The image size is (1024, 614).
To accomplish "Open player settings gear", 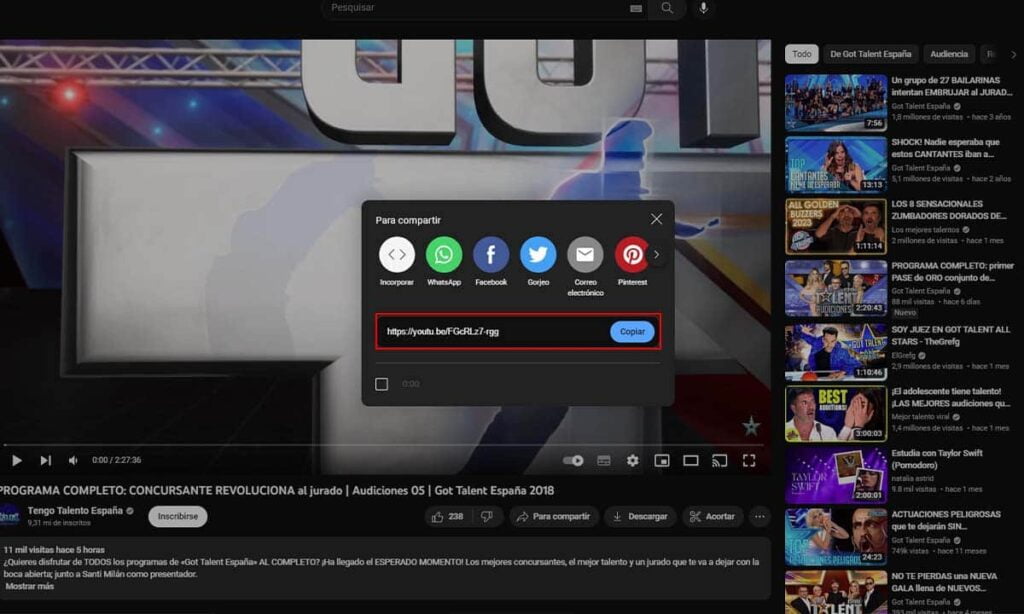I will [632, 460].
